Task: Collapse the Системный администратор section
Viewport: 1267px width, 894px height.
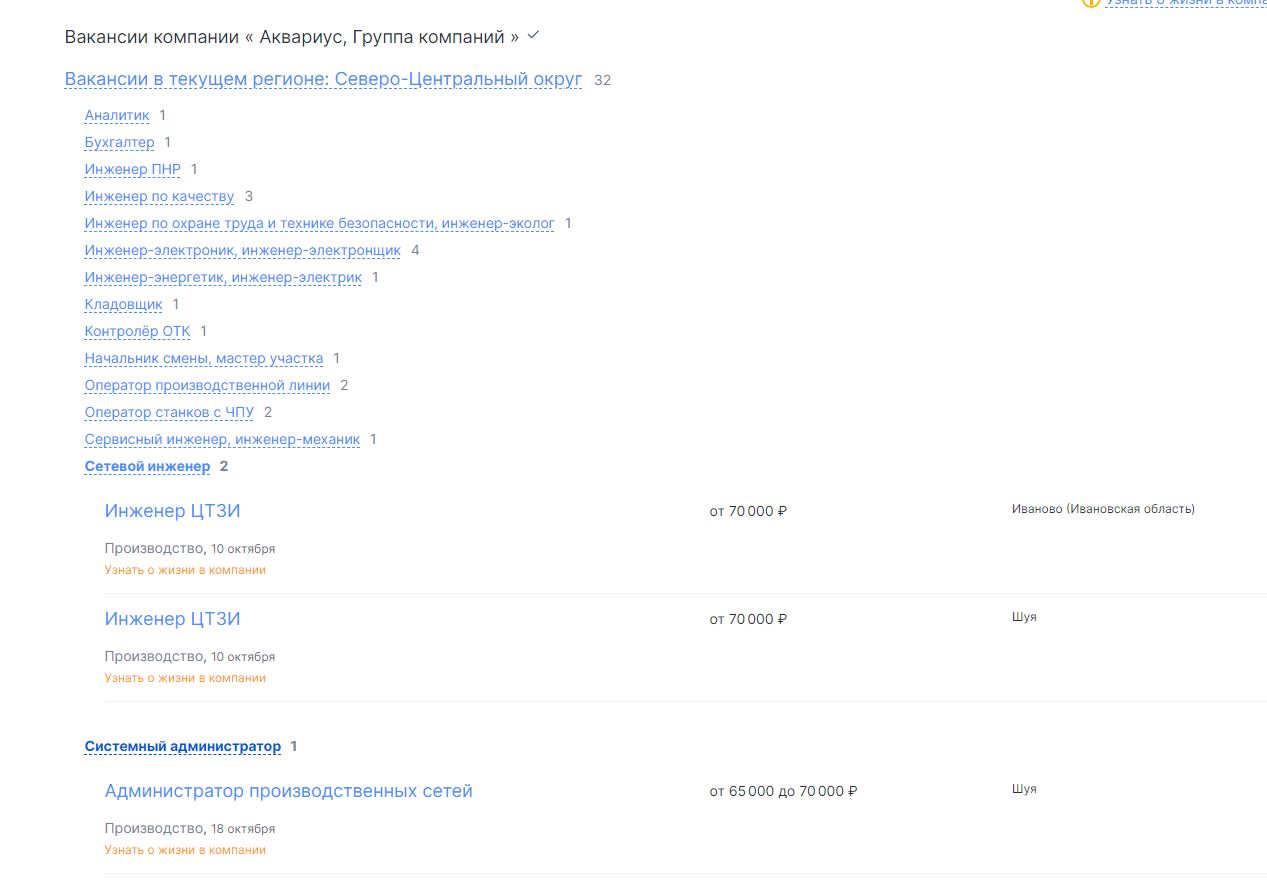Action: point(183,747)
